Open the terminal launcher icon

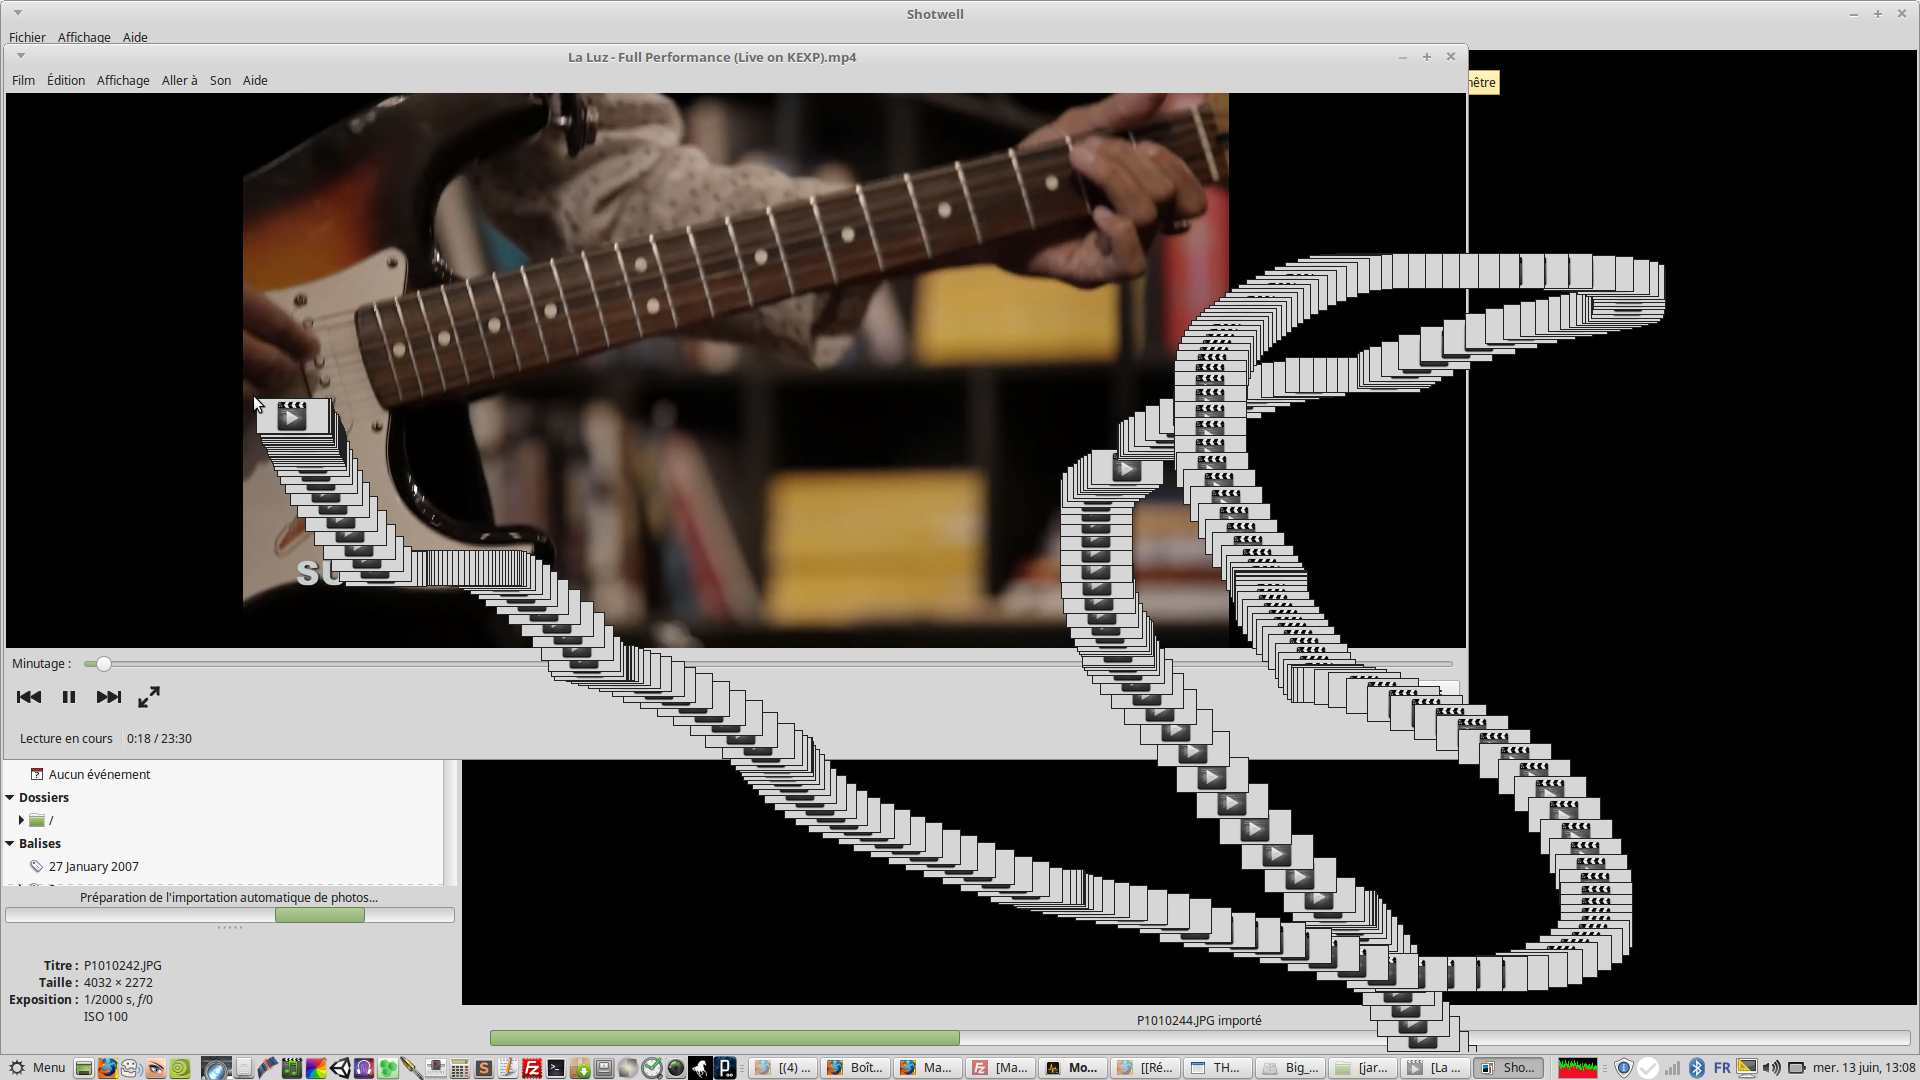(x=556, y=1068)
